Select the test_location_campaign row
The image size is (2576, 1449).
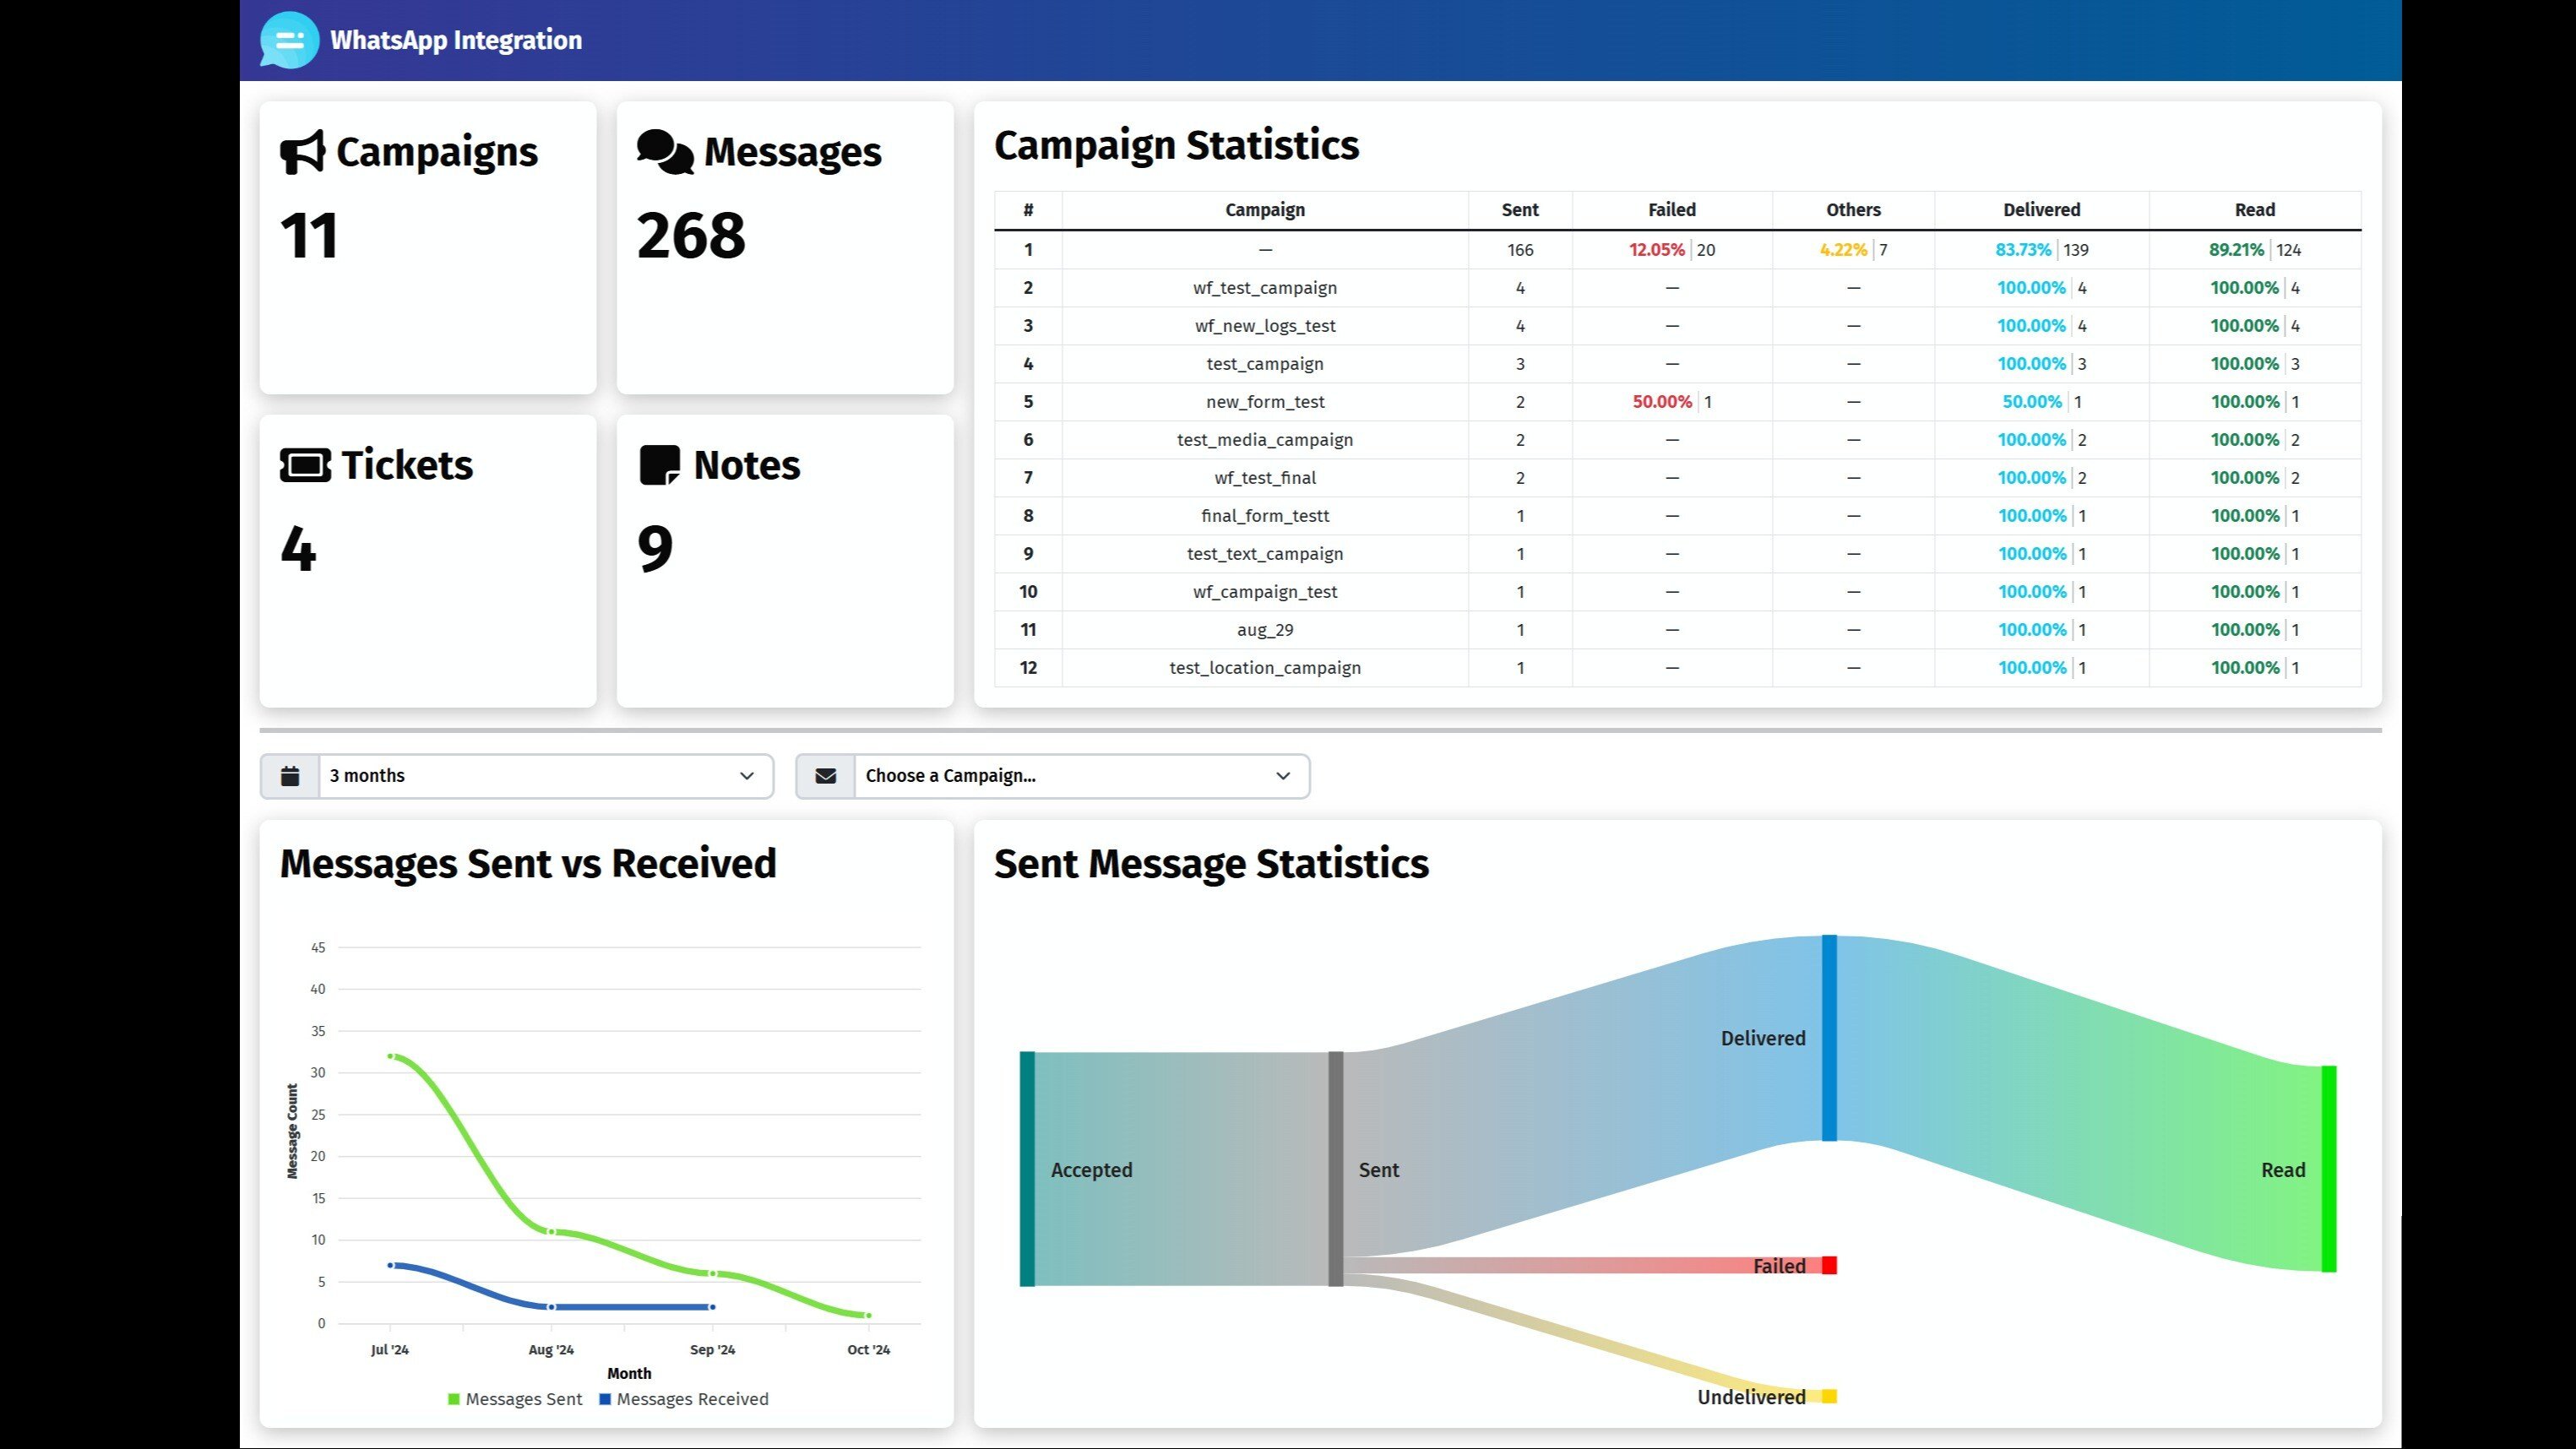point(1264,668)
